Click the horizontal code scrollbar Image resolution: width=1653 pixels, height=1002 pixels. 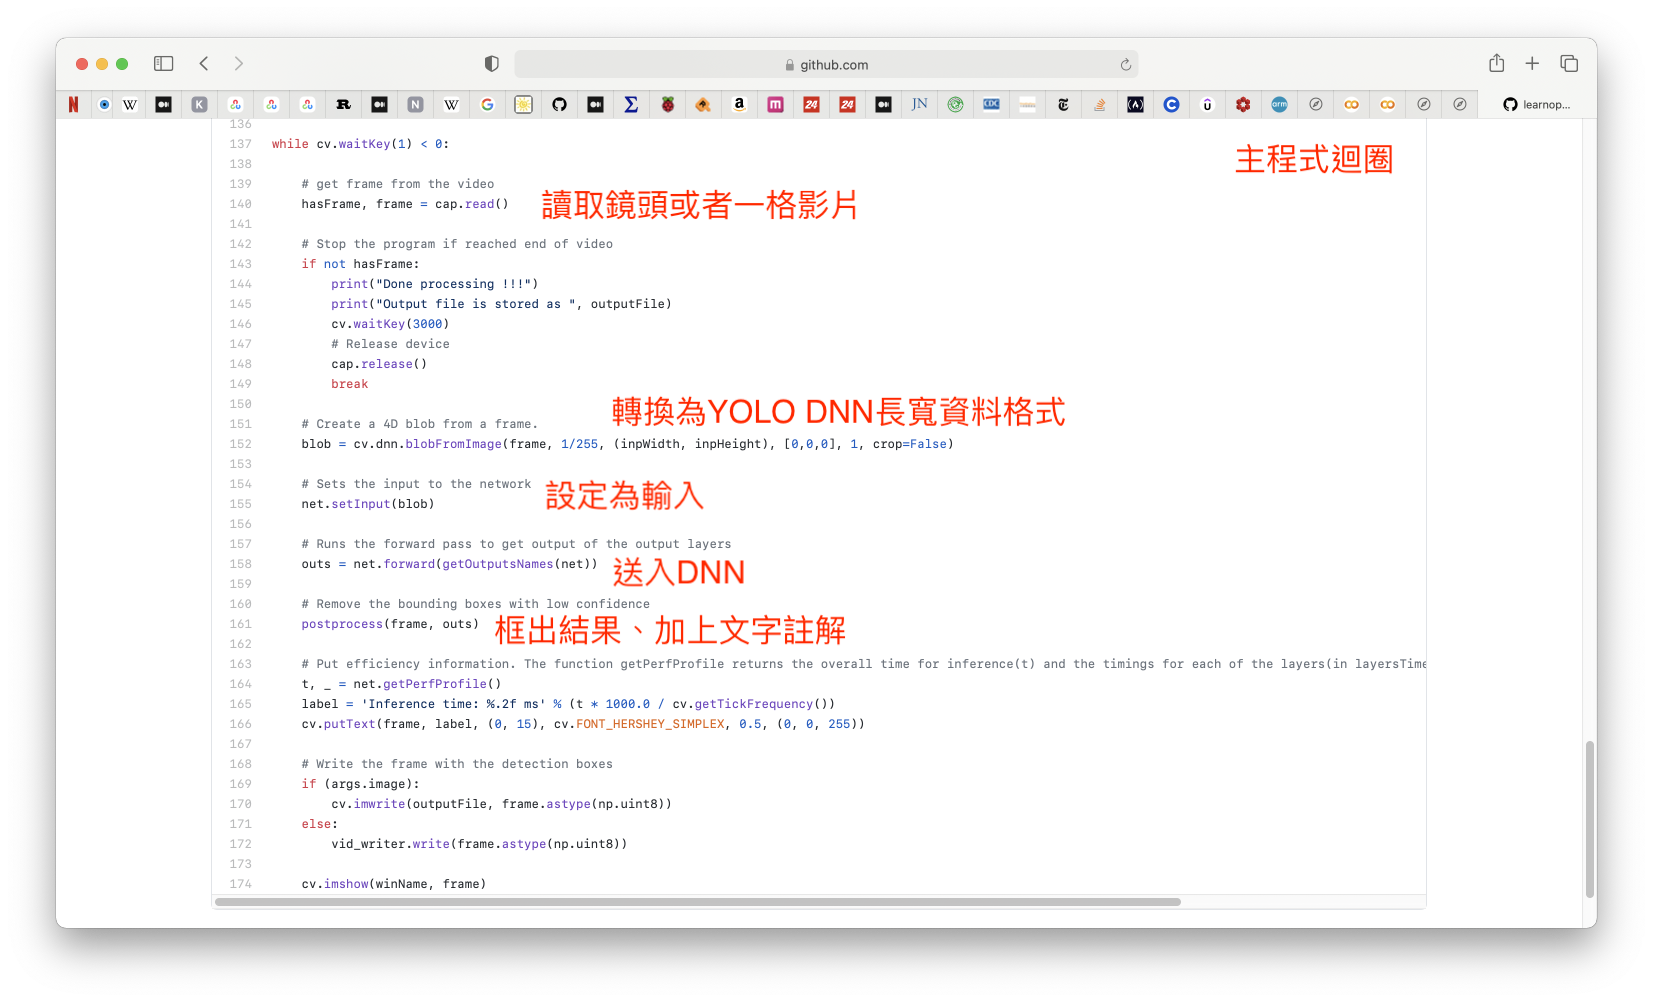point(698,902)
